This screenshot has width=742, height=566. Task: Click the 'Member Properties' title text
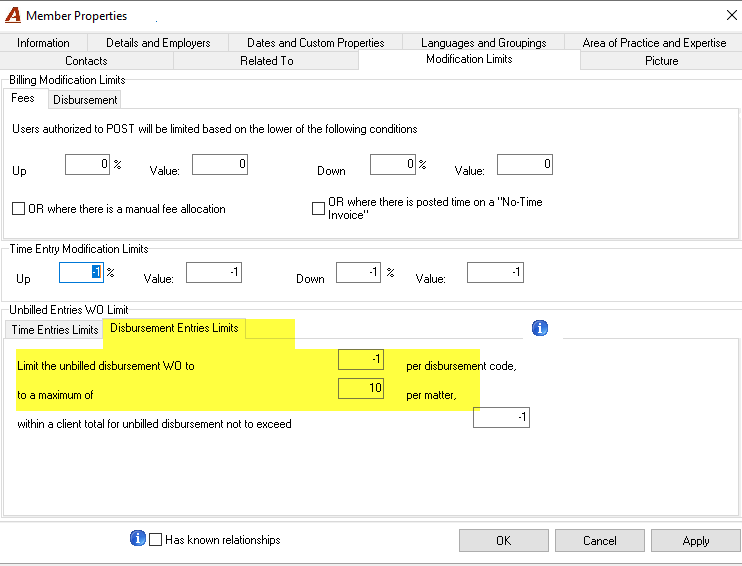coord(77,16)
